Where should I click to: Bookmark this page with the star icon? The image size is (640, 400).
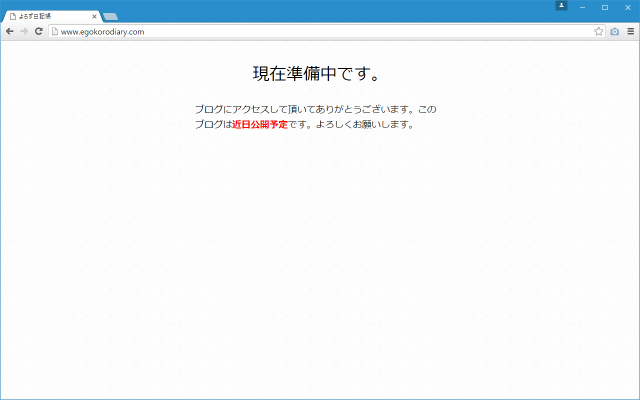coord(598,31)
